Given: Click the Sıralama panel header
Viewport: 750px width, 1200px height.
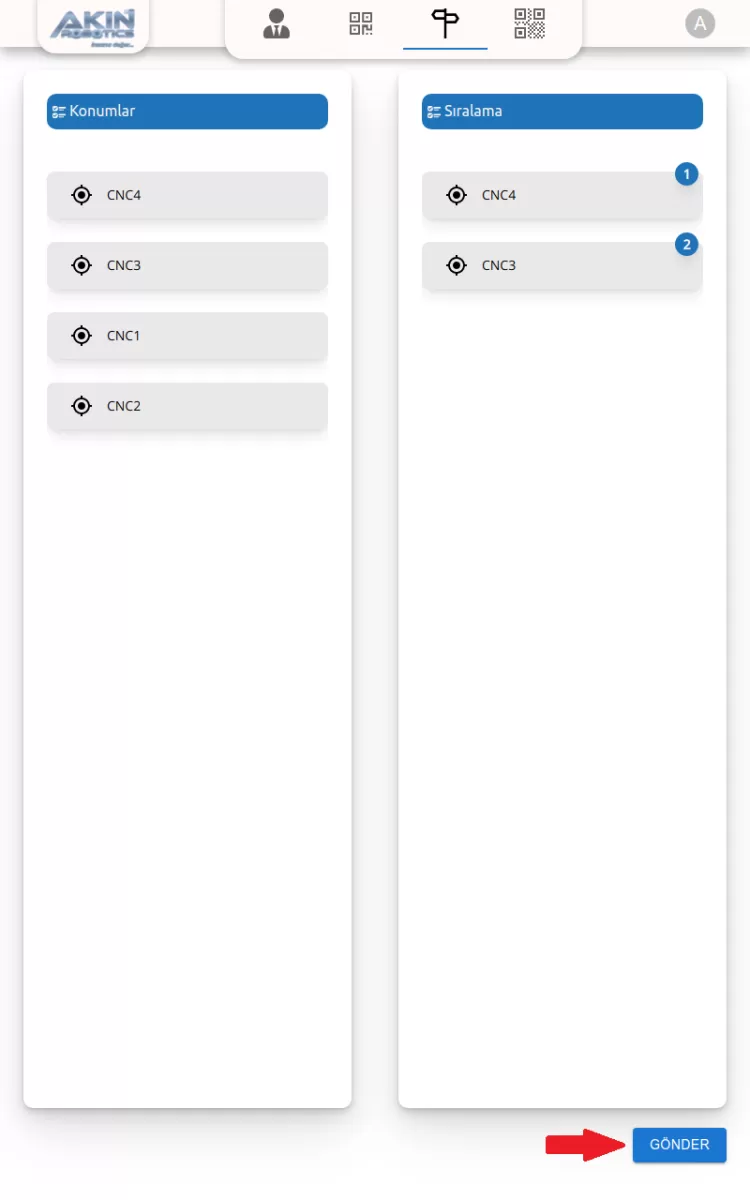Looking at the screenshot, I should tap(562, 111).
